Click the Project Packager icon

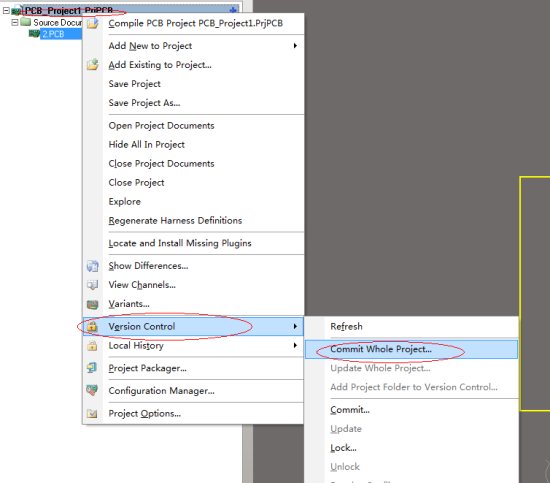[92, 368]
